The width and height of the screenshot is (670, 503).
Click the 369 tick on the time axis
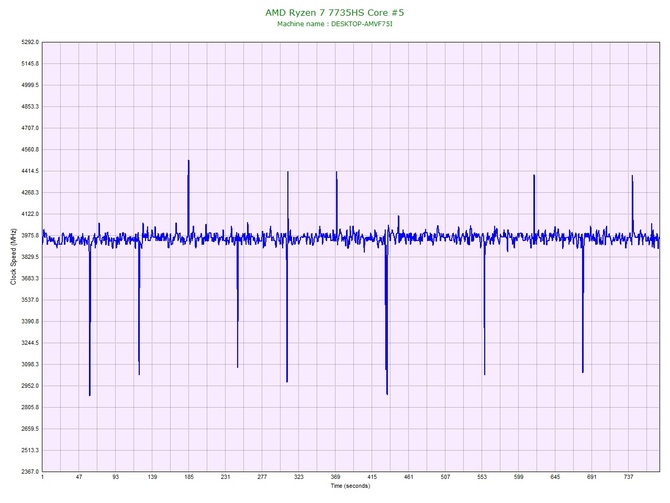point(335,477)
